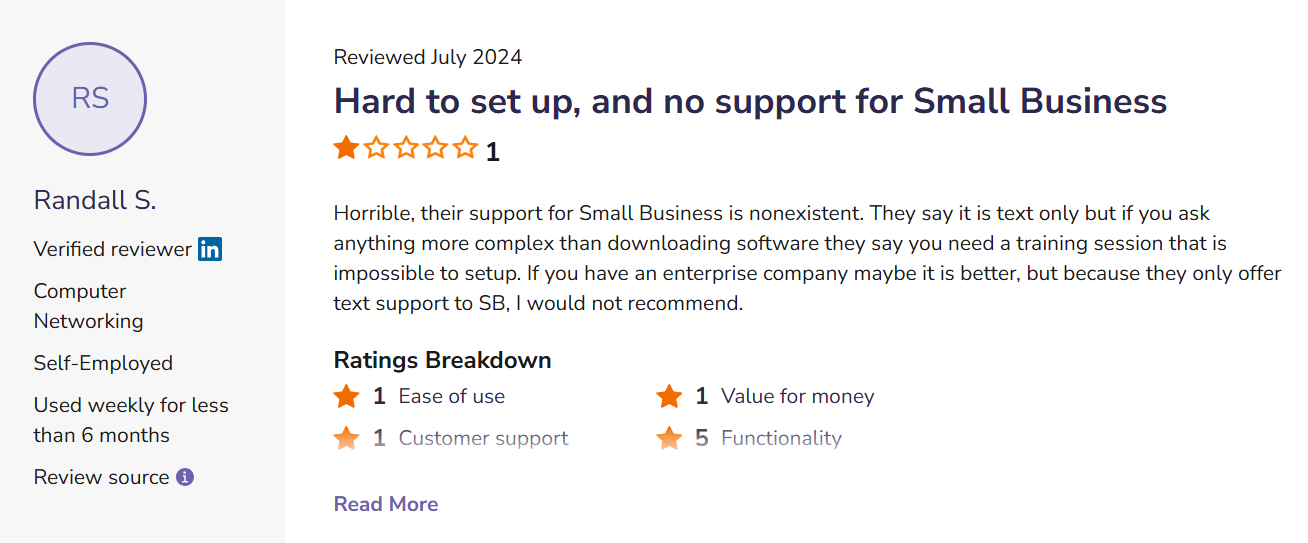This screenshot has height=543, width=1308.
Task: Expand the review with Read More
Action: pos(386,504)
